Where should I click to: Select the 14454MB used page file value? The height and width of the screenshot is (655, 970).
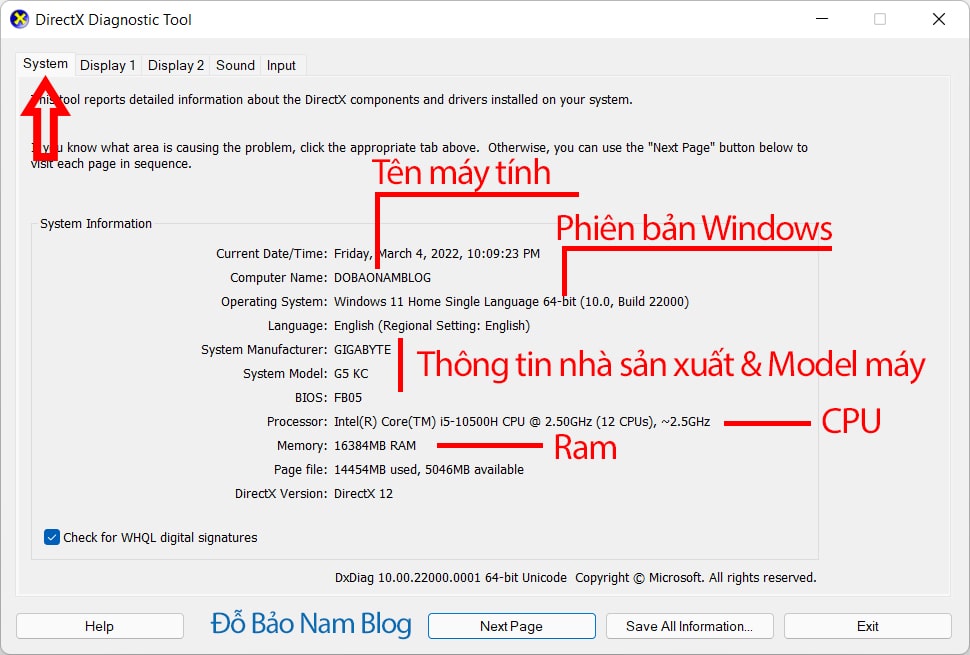click(429, 470)
